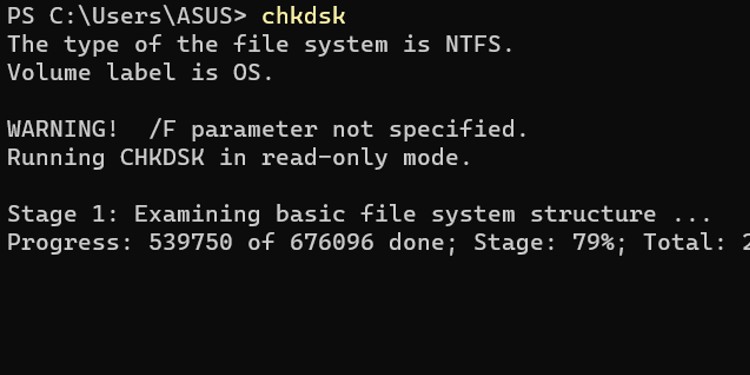Click the number 539750
Image resolution: width=750 pixels, height=375 pixels.
pos(190,242)
